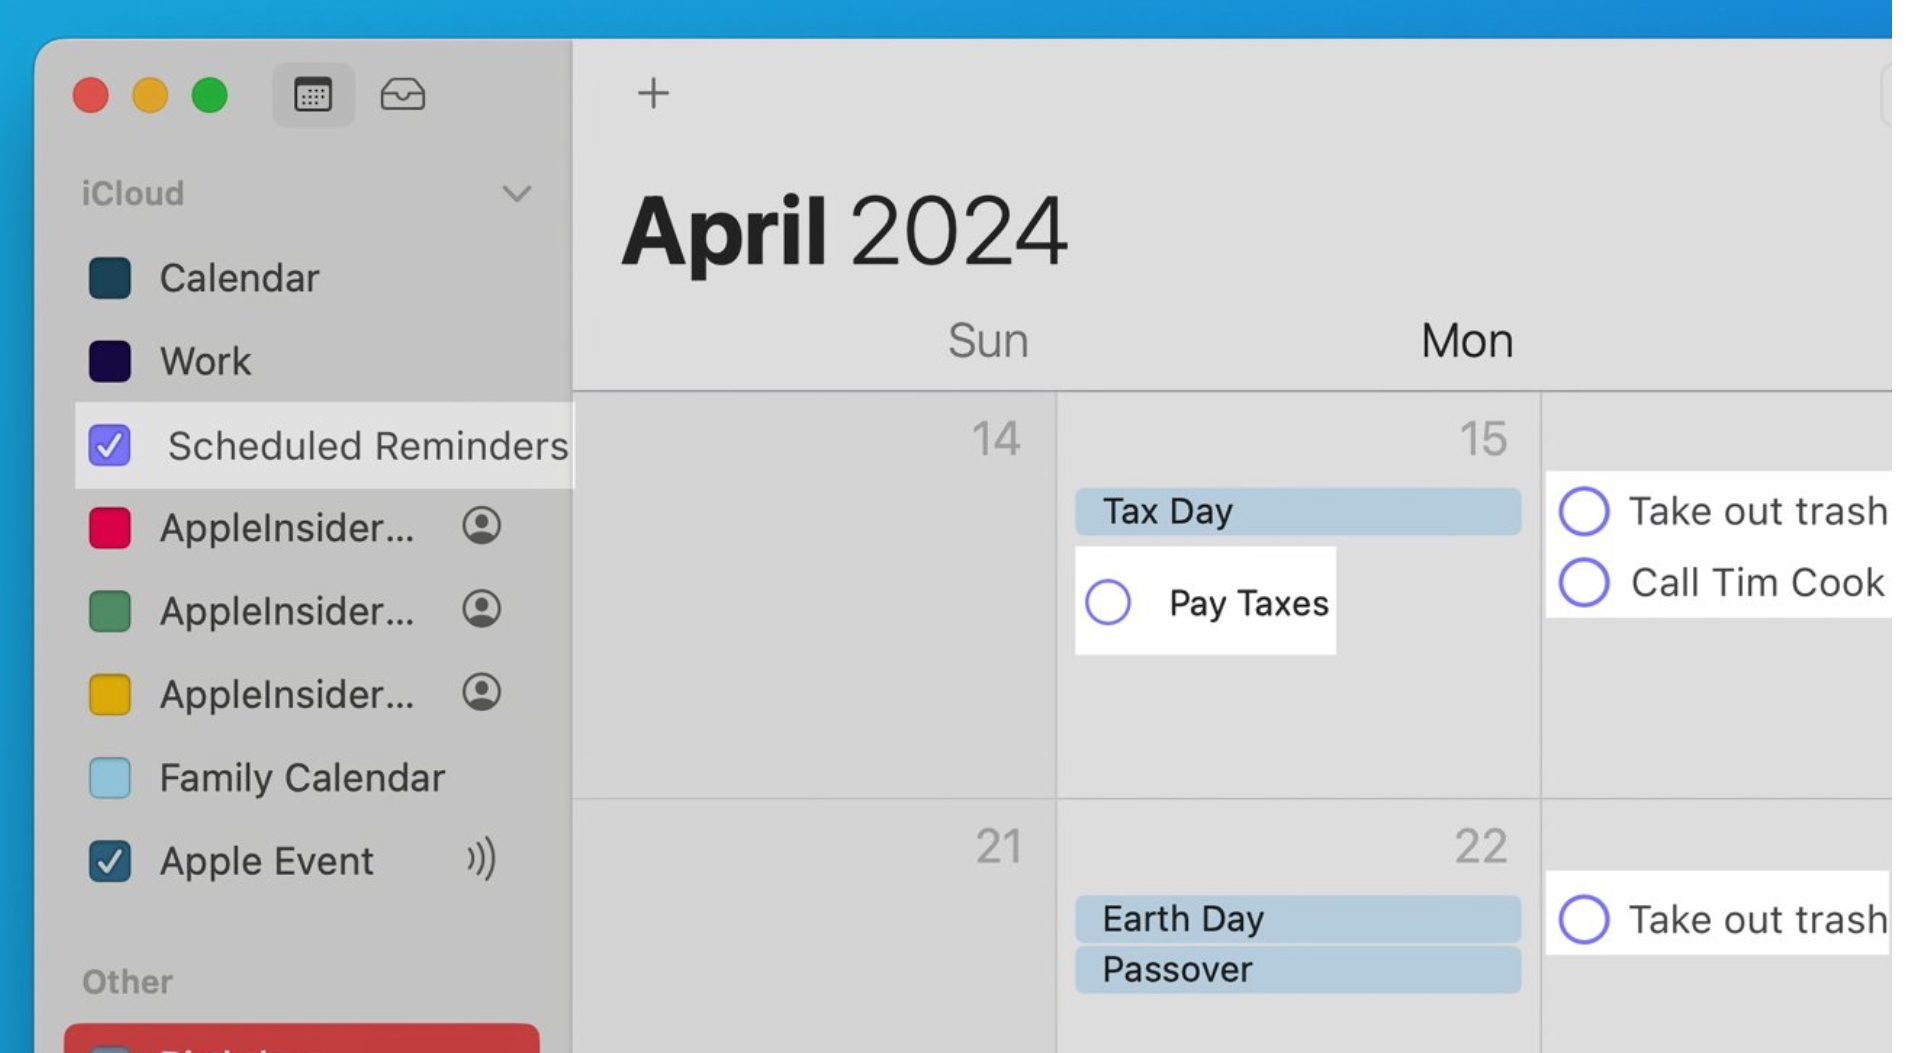
Task: Click the plus icon to create a new event
Action: [x=653, y=92]
